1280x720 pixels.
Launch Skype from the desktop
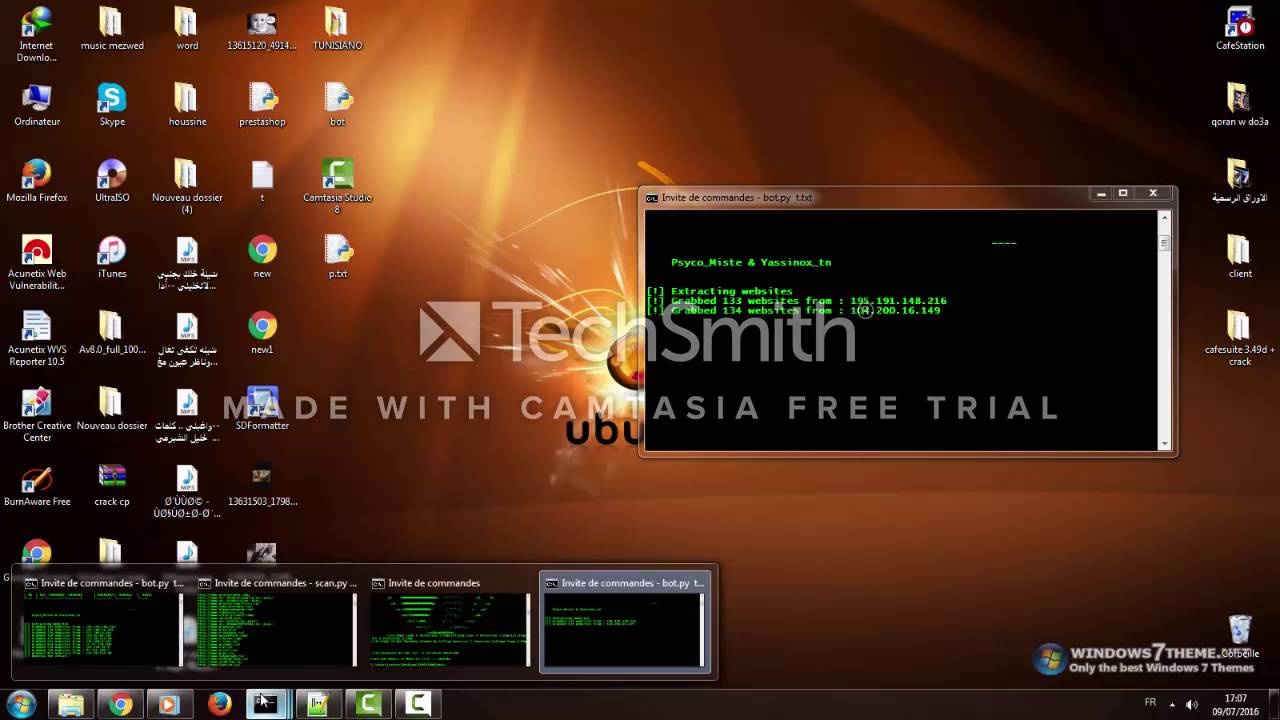click(112, 104)
